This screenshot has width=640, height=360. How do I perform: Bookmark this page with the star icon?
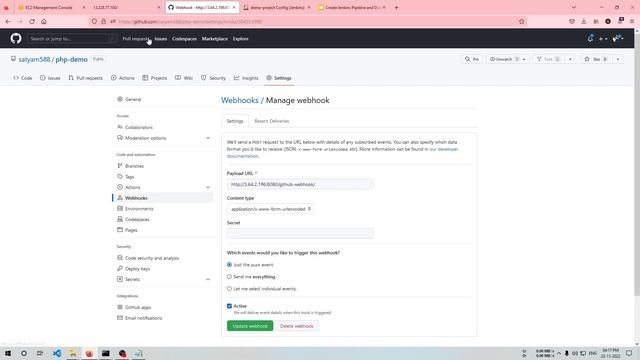[522, 22]
